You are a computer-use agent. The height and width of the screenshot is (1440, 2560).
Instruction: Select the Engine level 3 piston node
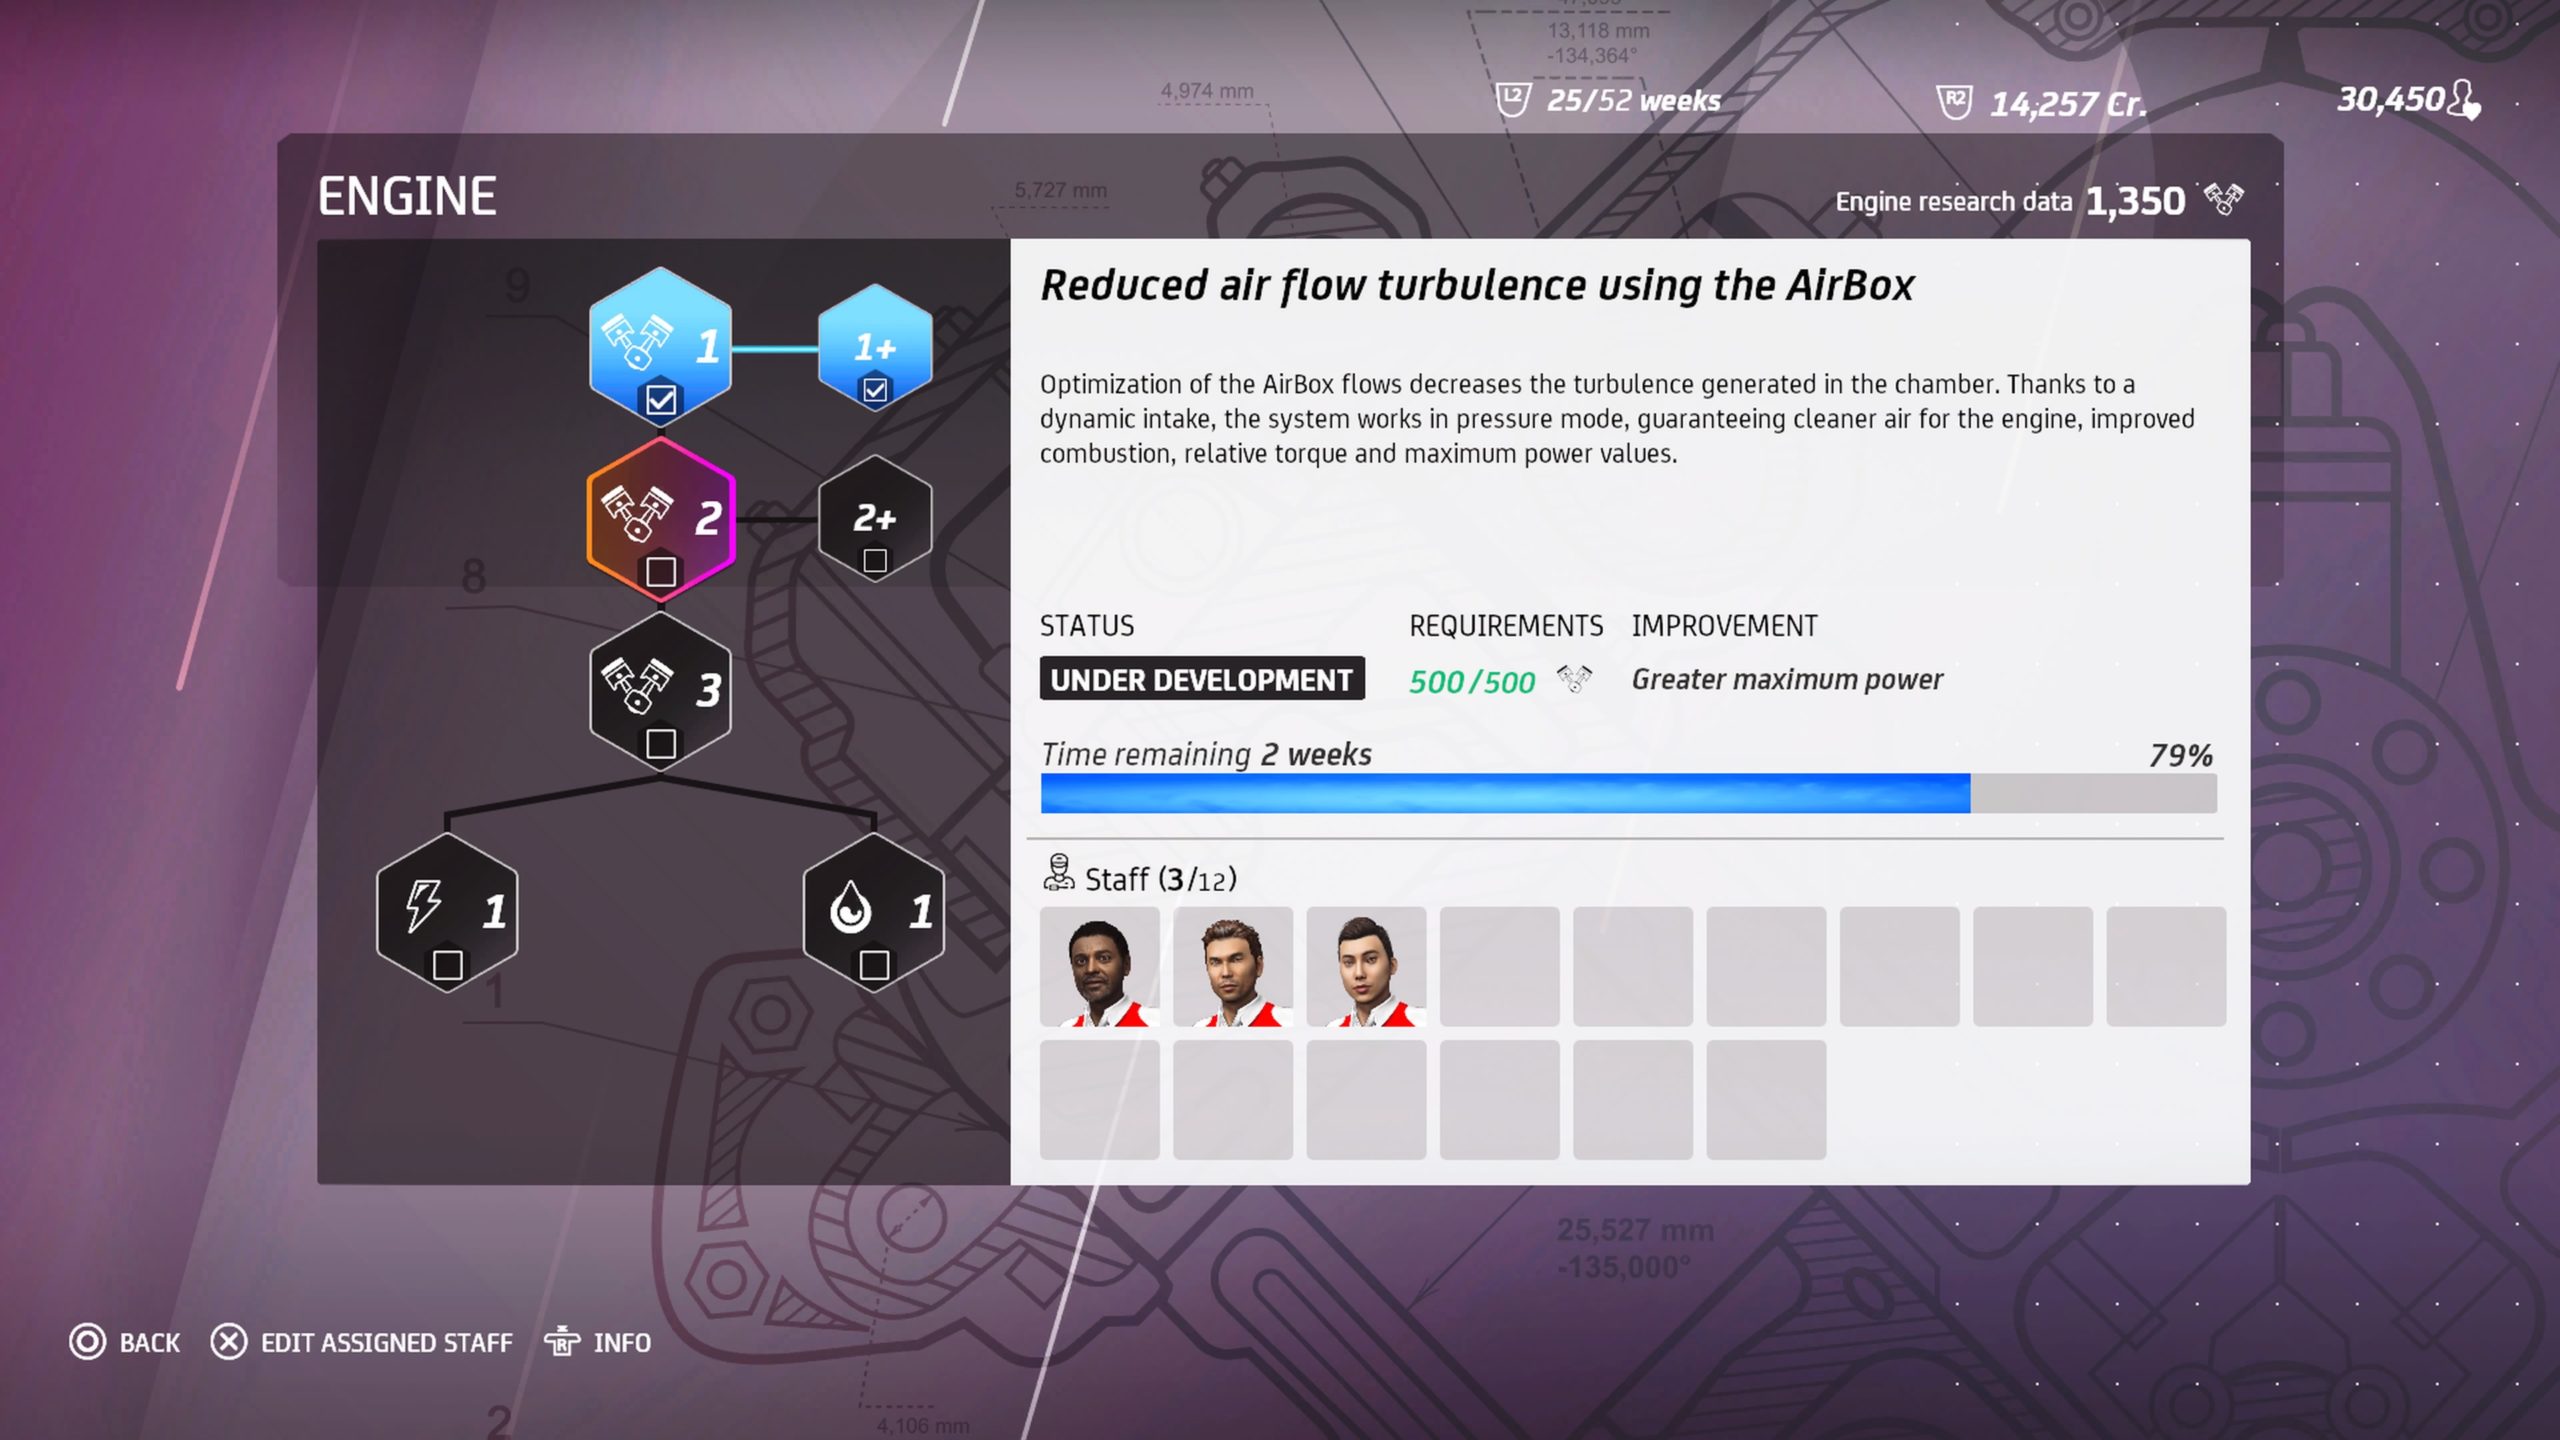(660, 690)
